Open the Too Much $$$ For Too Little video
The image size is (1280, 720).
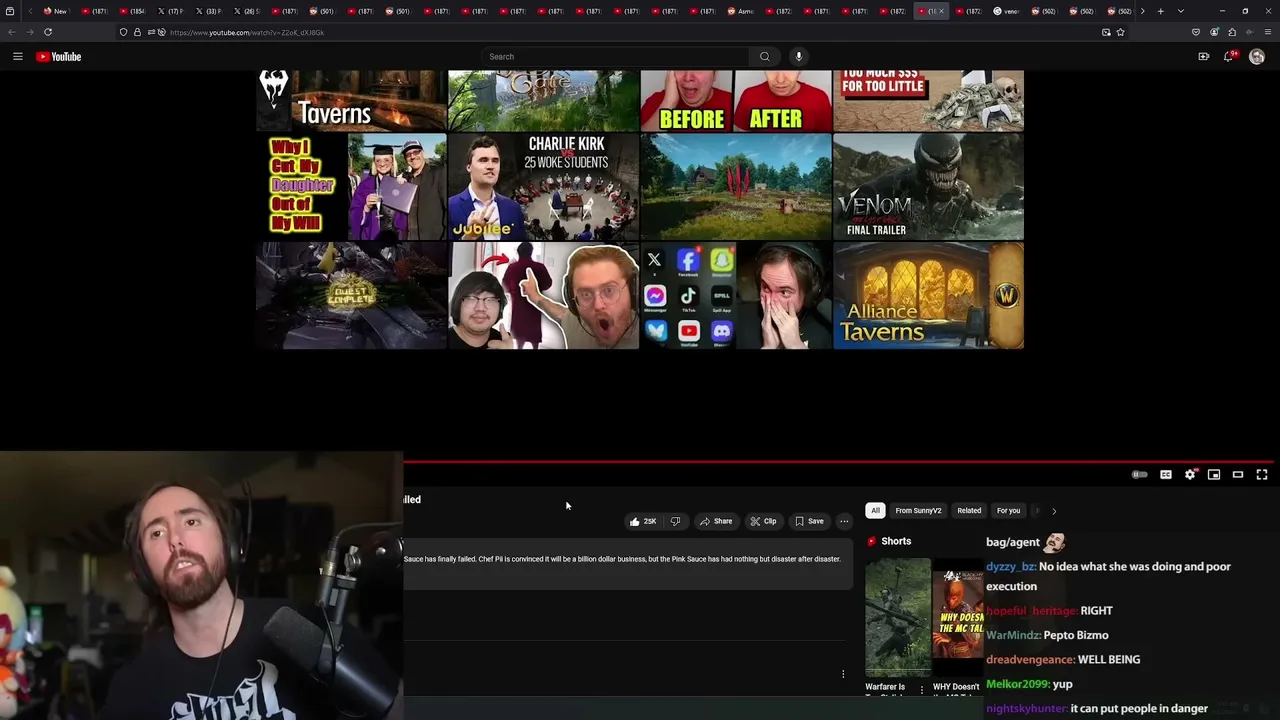tap(928, 100)
